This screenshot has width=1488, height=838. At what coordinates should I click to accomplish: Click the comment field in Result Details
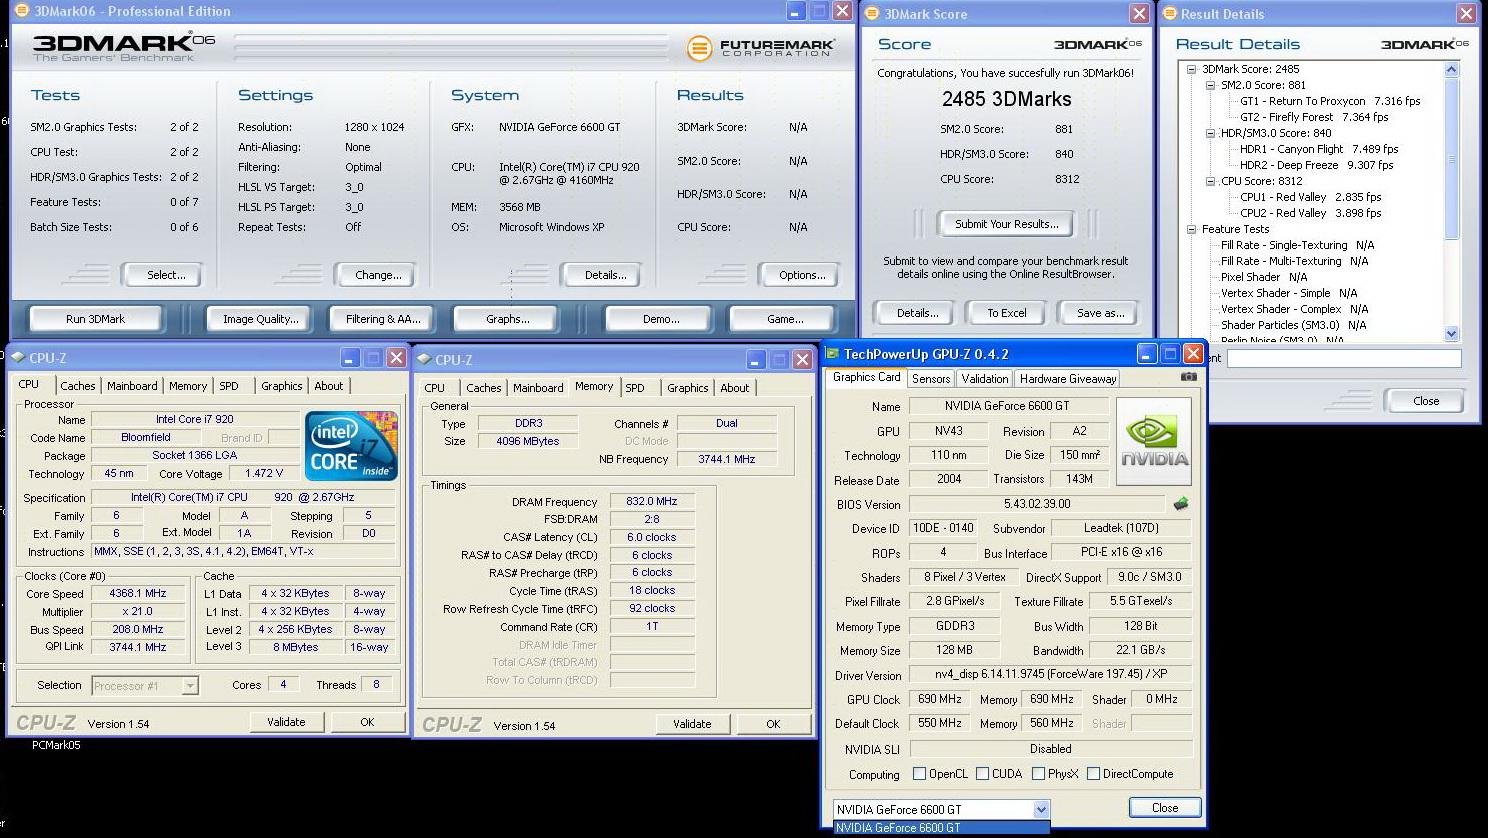[1344, 358]
